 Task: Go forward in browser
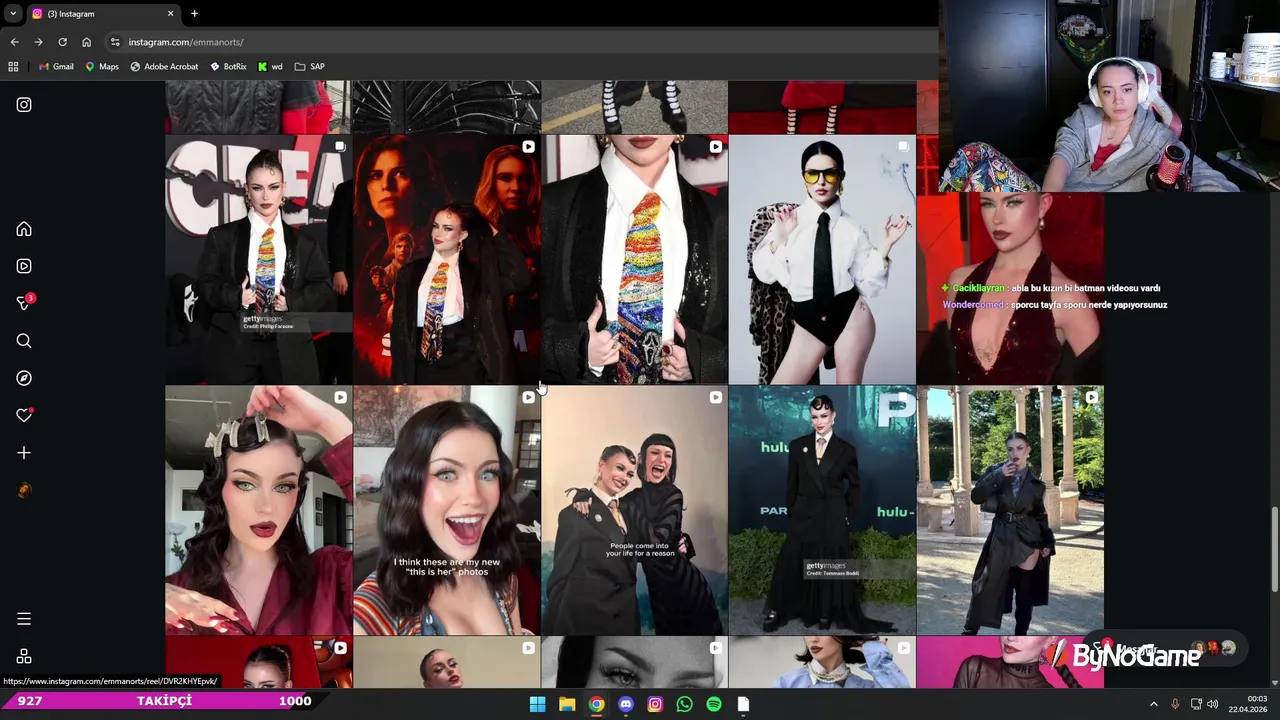(x=38, y=42)
